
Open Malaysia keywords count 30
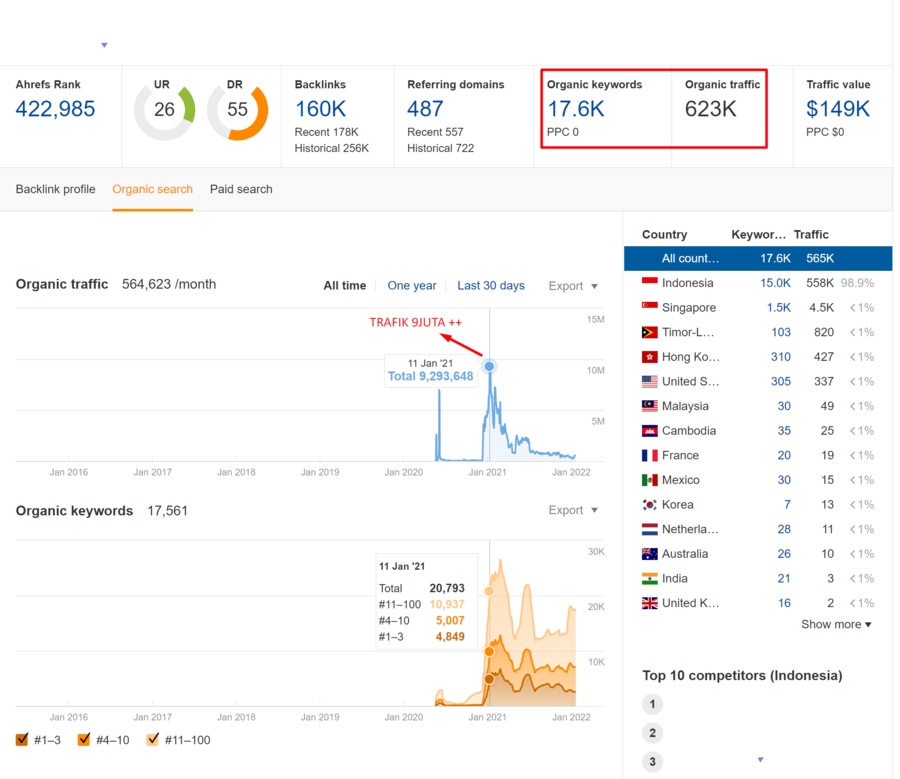coord(784,406)
